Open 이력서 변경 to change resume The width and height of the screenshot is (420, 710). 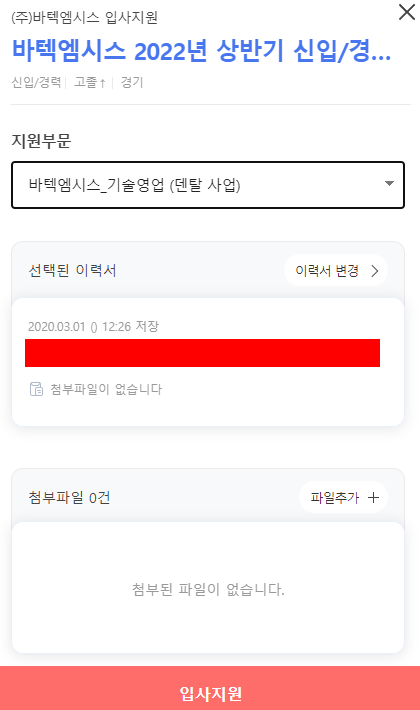(x=336, y=271)
